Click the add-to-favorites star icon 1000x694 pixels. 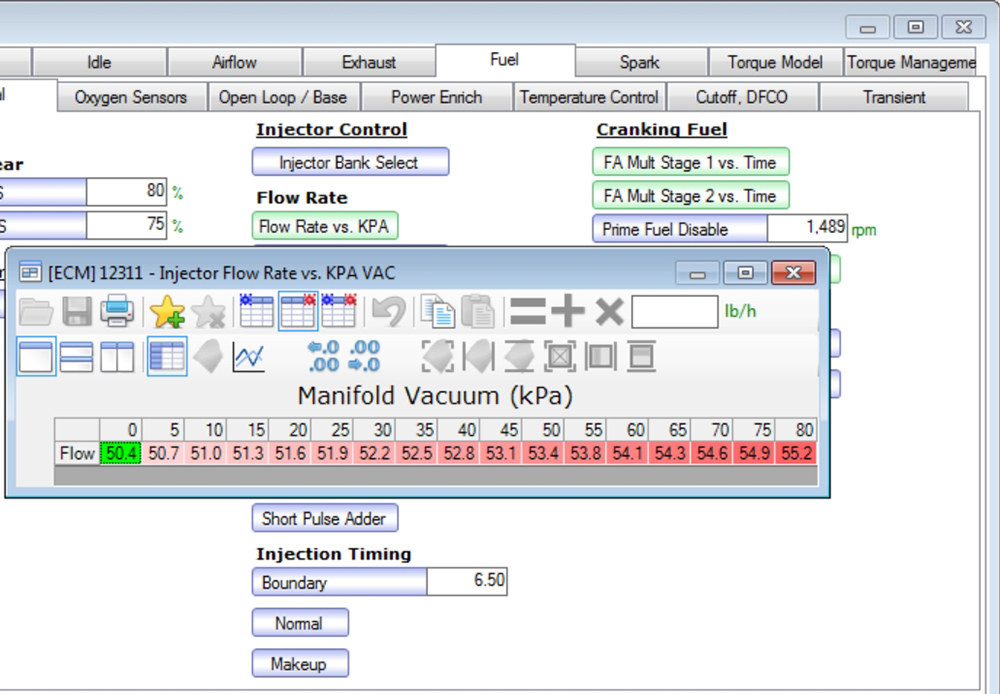167,311
